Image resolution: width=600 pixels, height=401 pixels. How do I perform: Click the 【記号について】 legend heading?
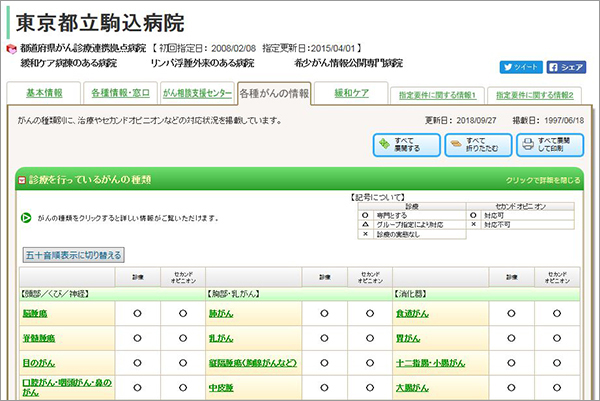[378, 197]
